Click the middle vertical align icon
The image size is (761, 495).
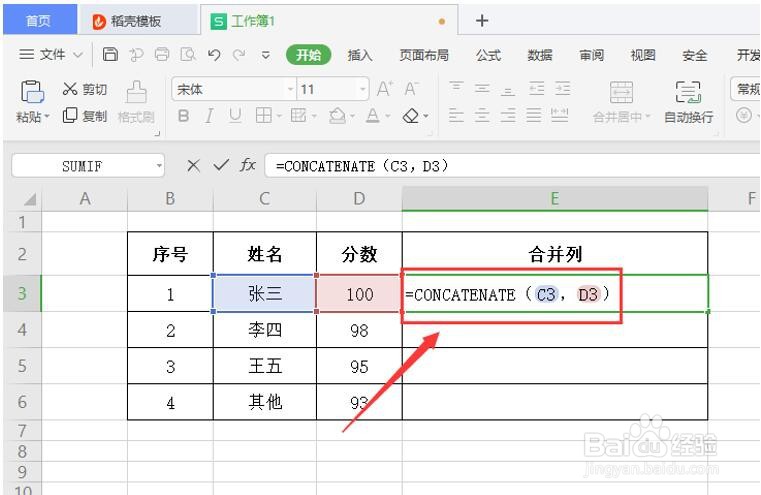point(482,88)
